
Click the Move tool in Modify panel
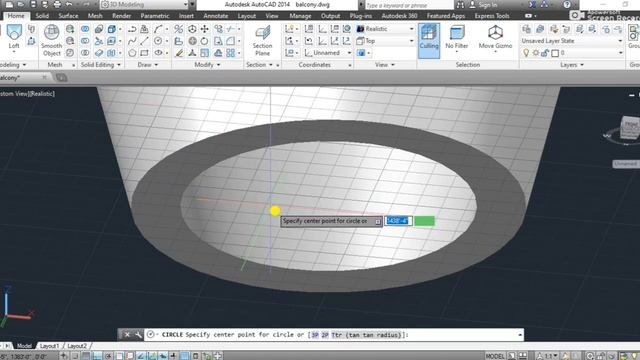click(x=204, y=29)
